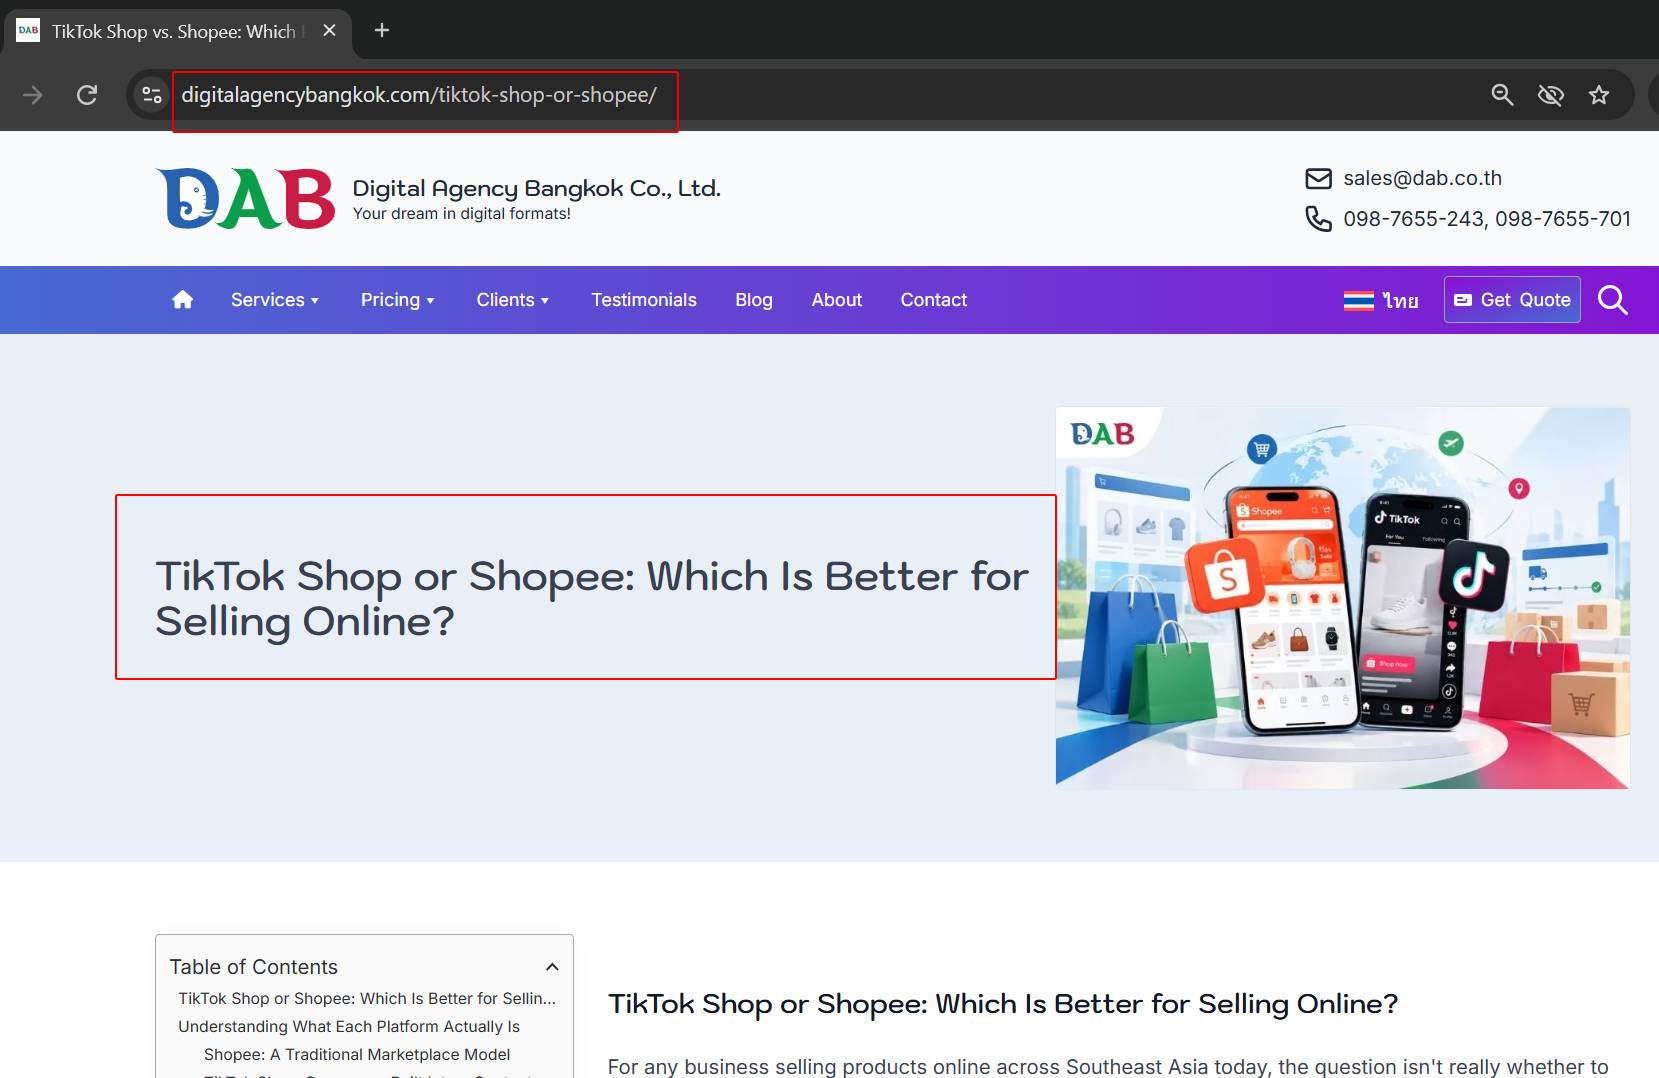Image resolution: width=1659 pixels, height=1078 pixels.
Task: Switch language to ไทย
Action: [1400, 300]
